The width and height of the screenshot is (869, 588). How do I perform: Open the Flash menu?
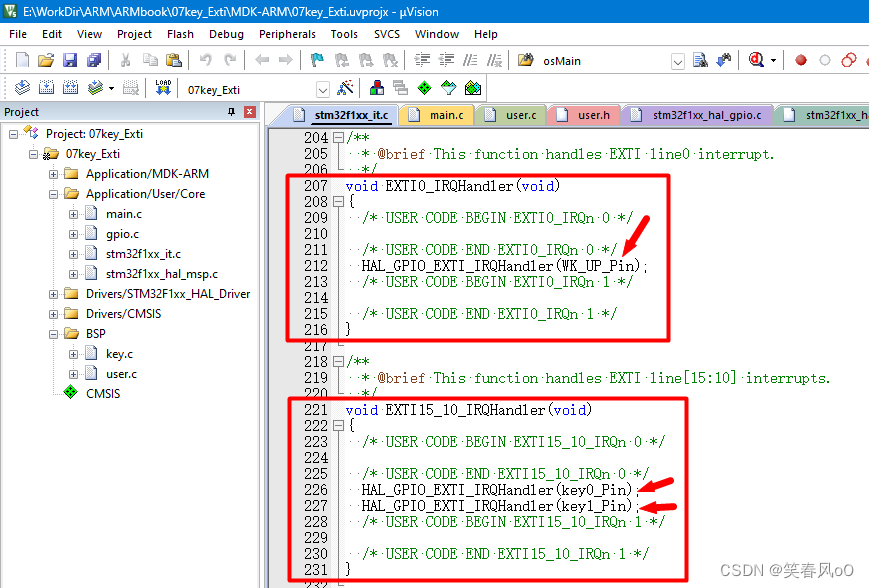[x=180, y=34]
